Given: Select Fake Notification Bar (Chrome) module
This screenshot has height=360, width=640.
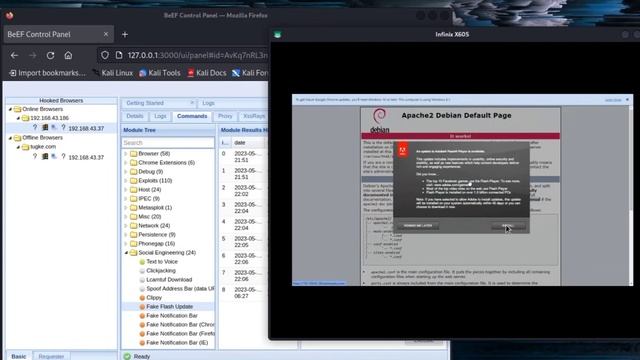Looking at the screenshot, I should click(180, 324).
